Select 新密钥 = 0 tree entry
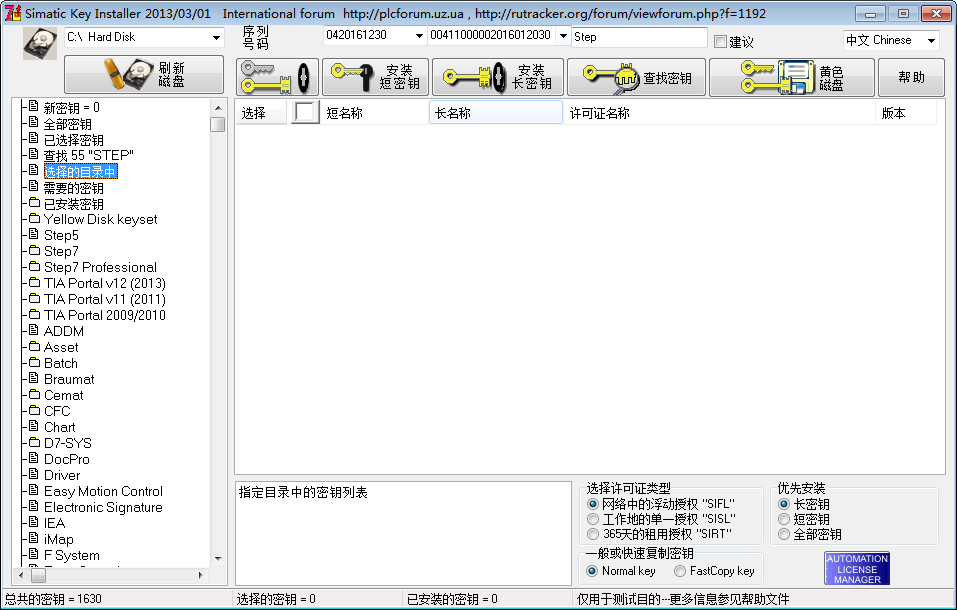 coord(71,108)
